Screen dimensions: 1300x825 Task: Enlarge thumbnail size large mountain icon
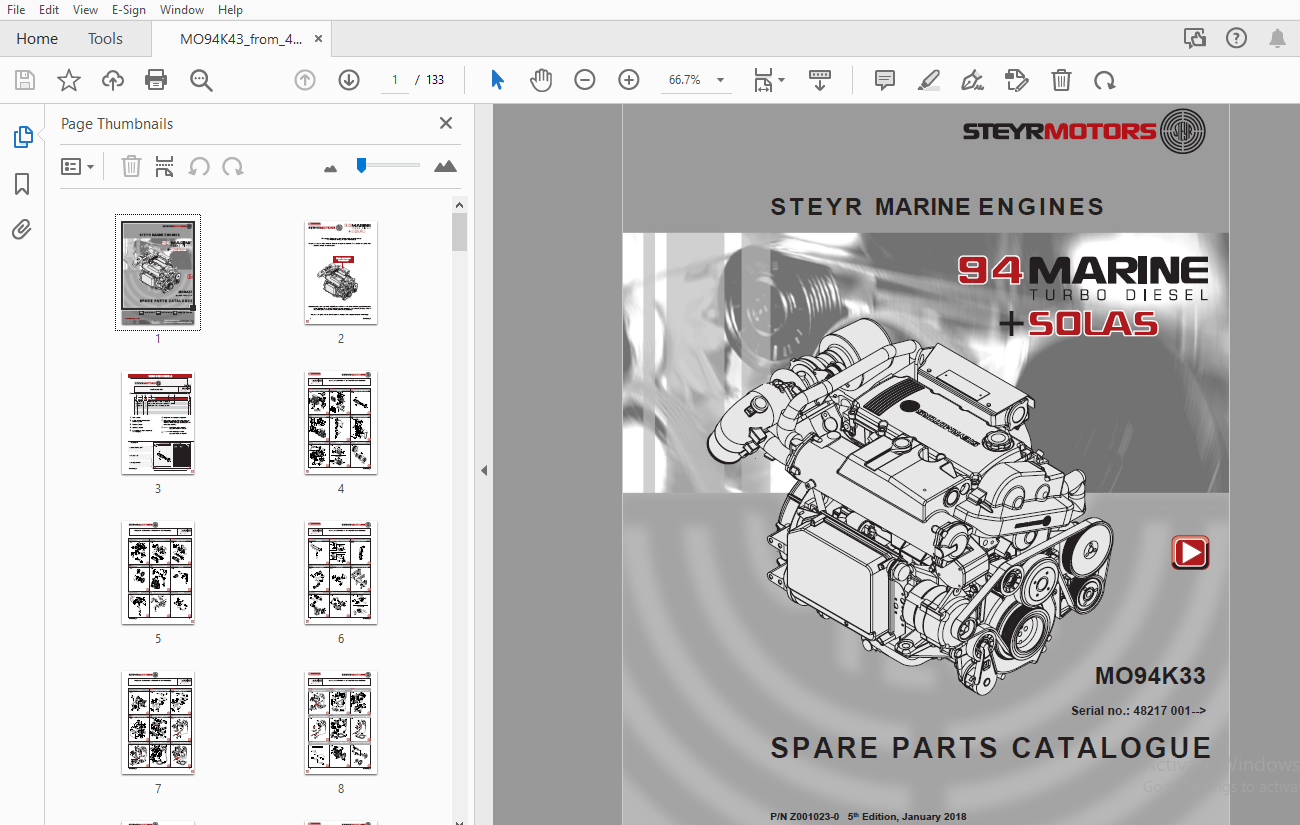(x=446, y=166)
